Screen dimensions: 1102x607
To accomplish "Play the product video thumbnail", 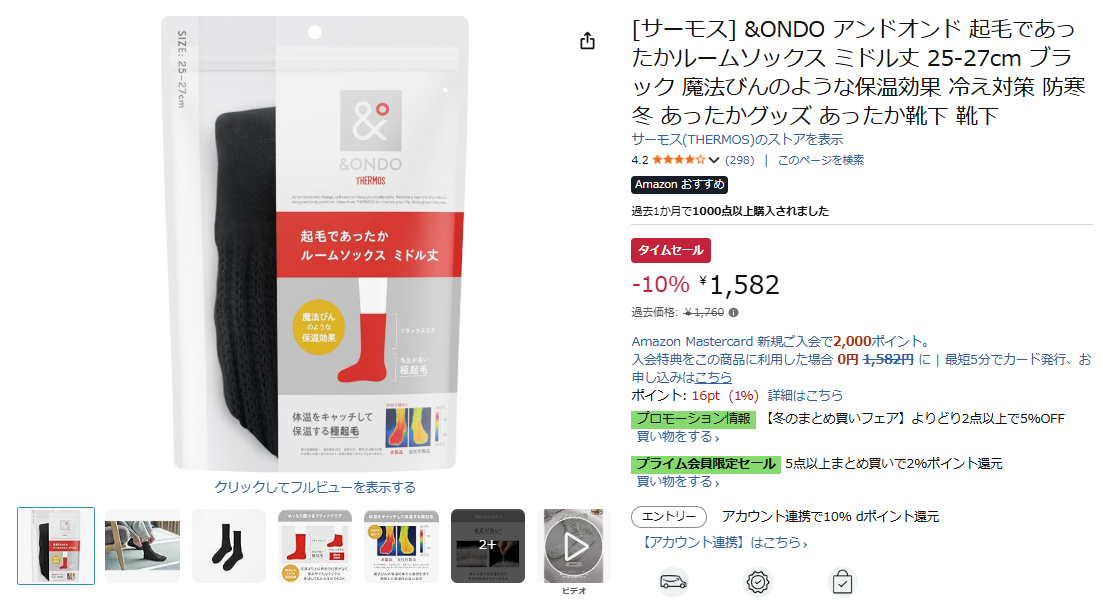I will [x=574, y=546].
